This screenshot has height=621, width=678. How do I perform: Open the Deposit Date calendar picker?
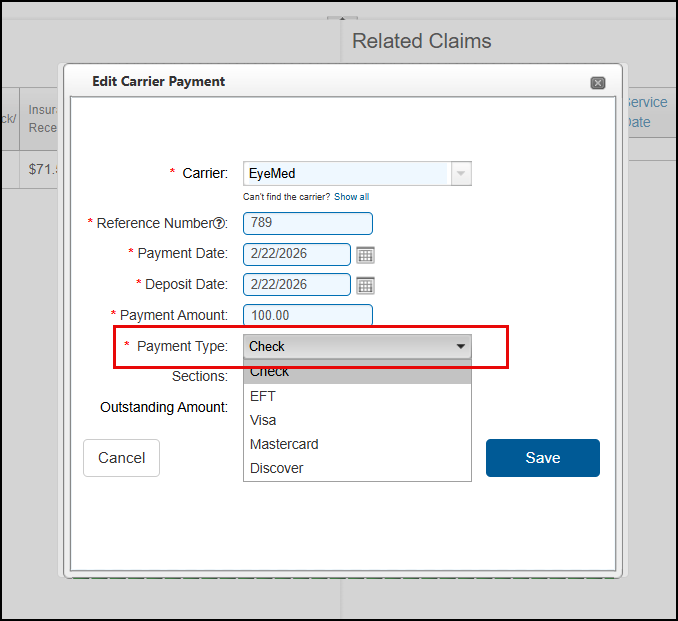[x=365, y=285]
